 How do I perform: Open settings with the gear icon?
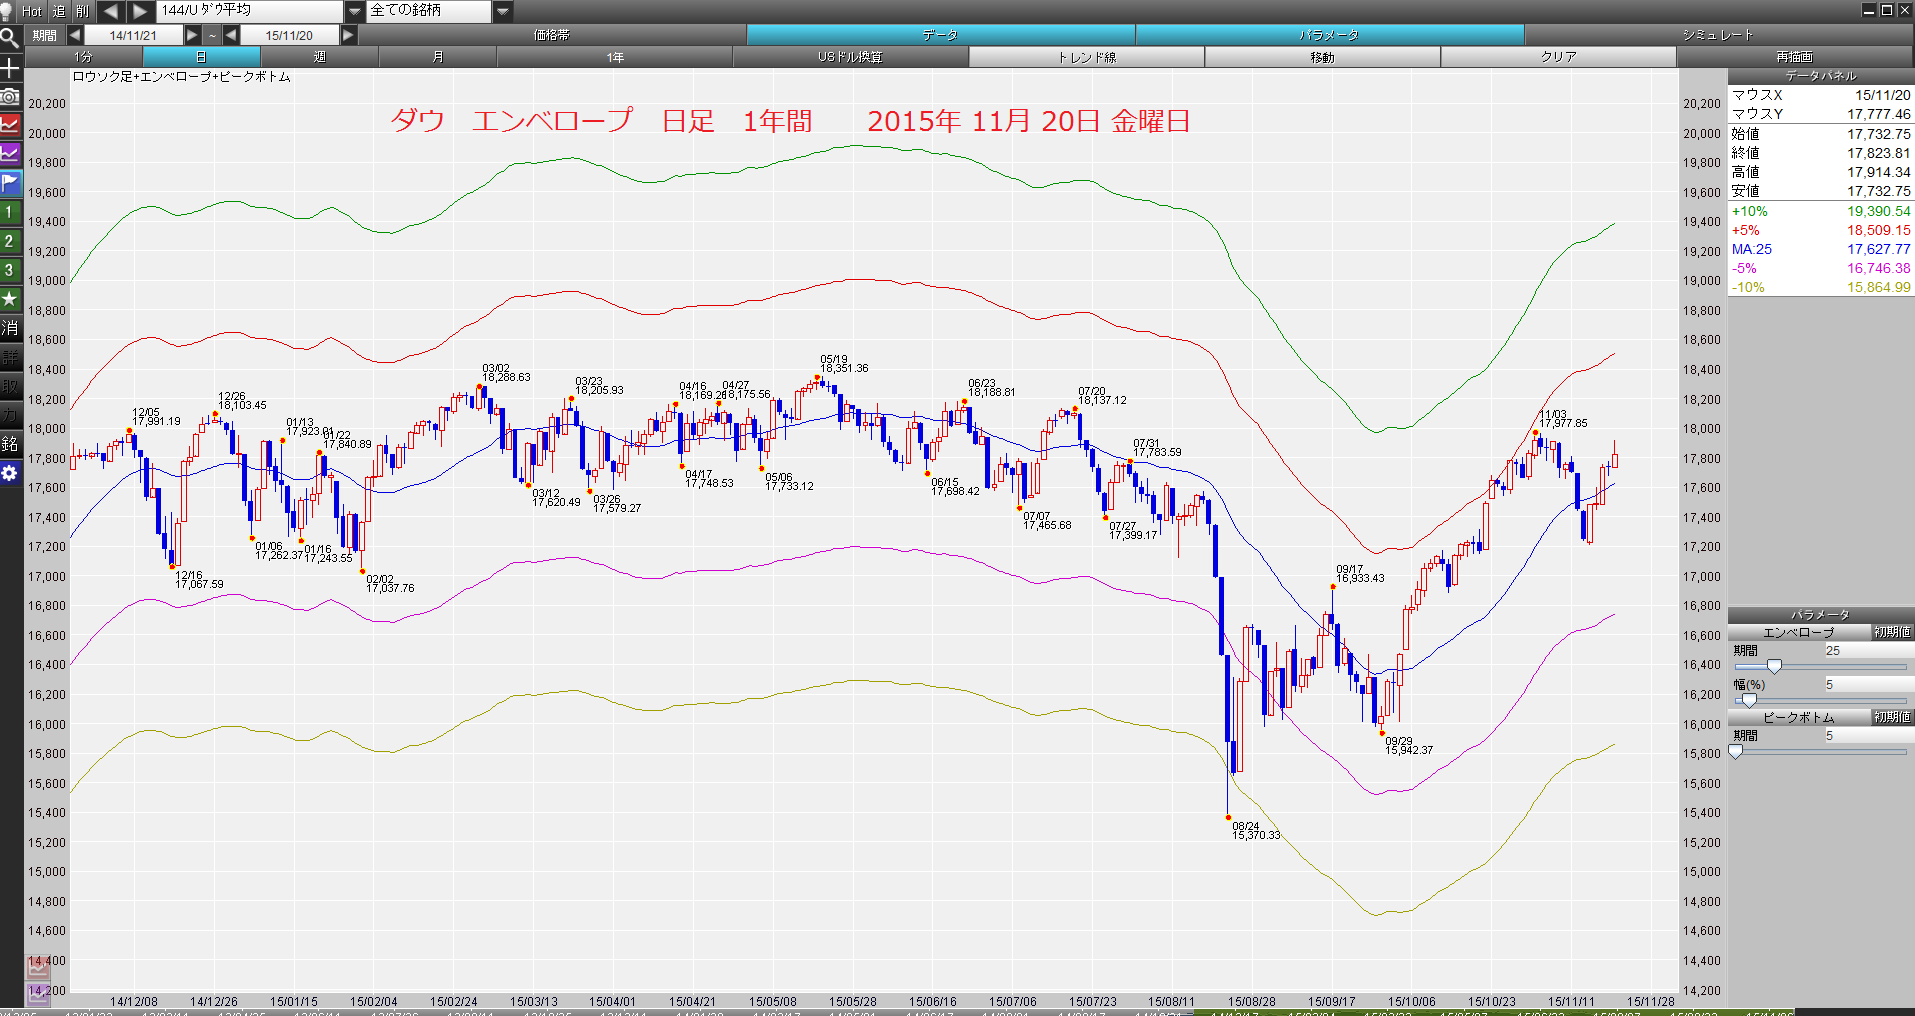coord(10,473)
